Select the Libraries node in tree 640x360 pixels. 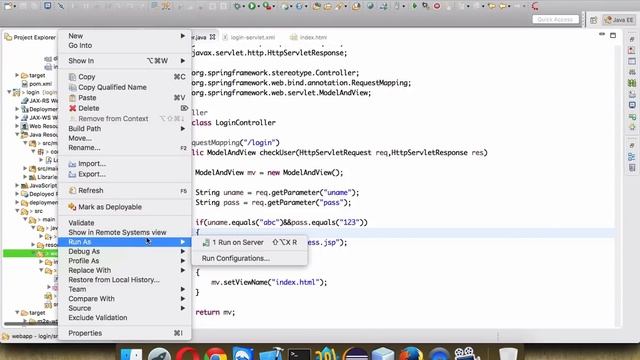[43, 177]
